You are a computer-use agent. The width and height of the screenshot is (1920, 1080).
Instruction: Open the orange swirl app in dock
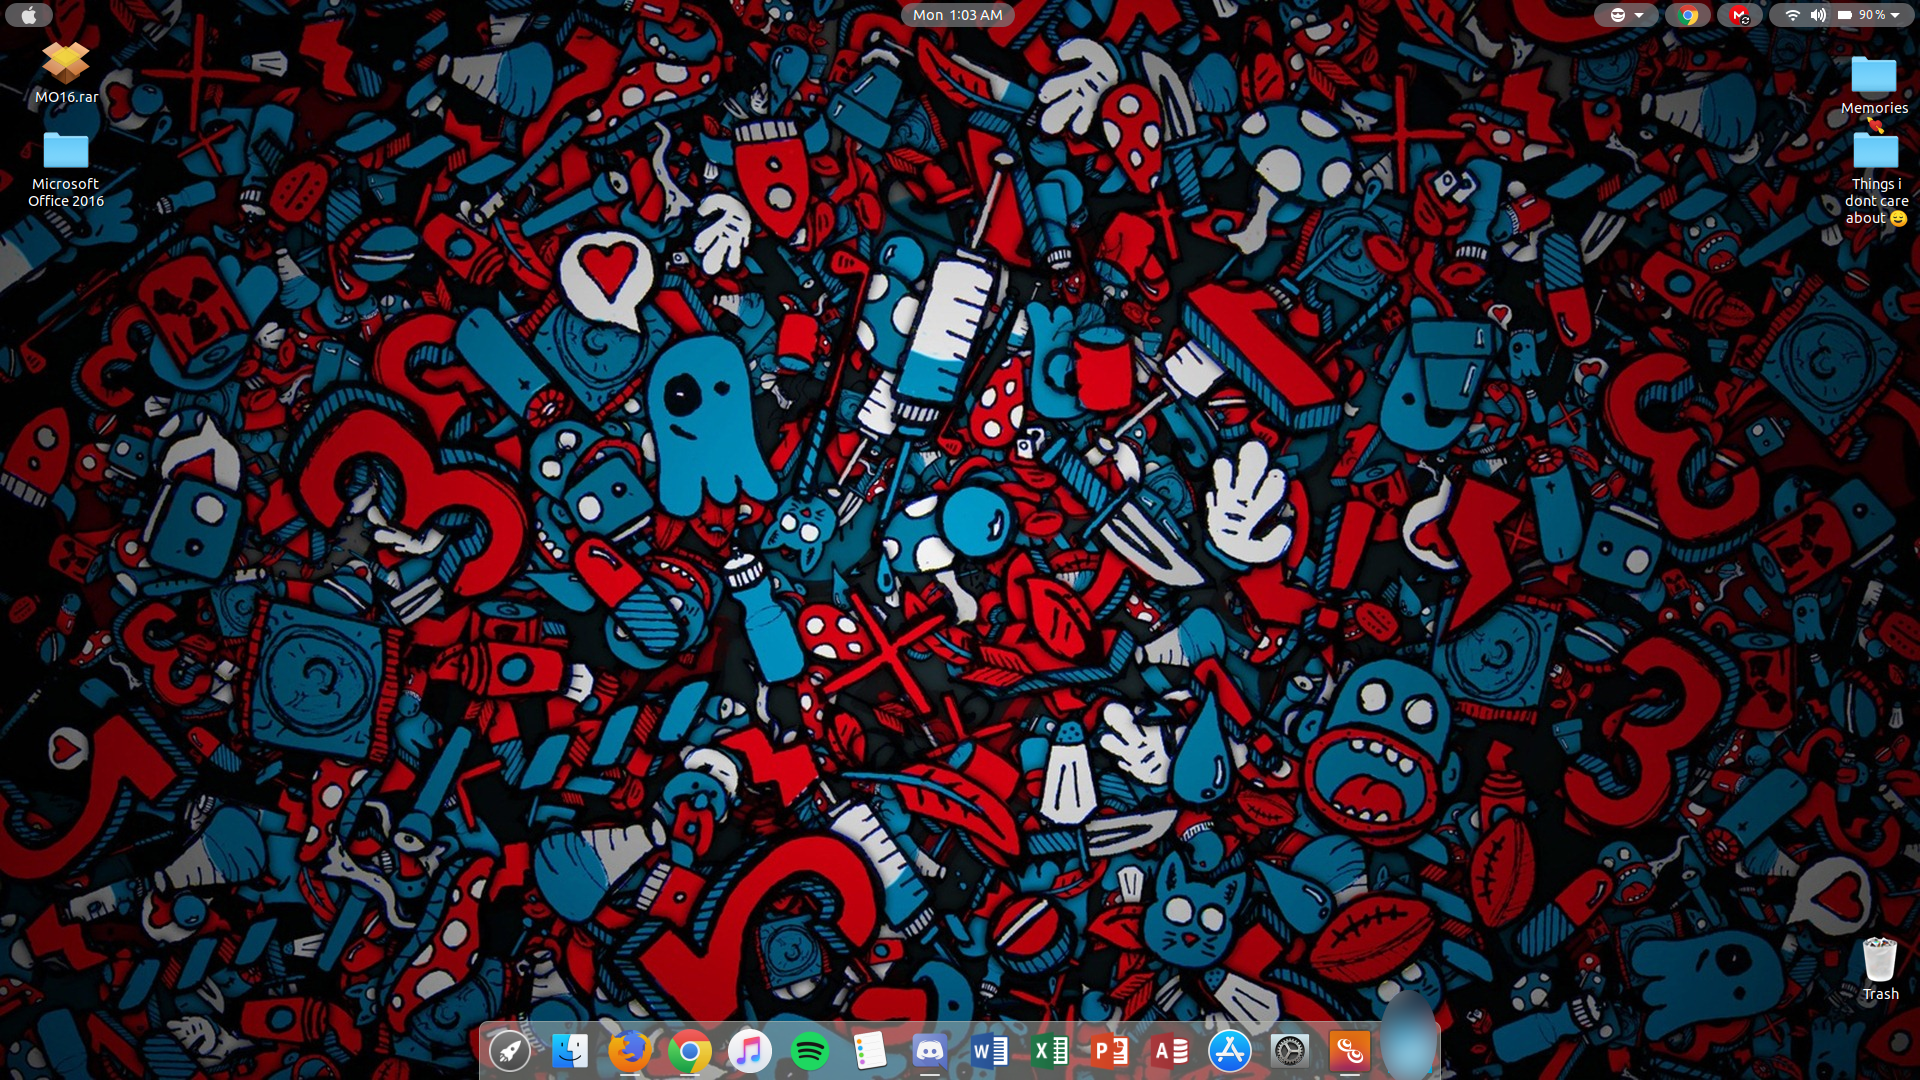pos(1350,1051)
